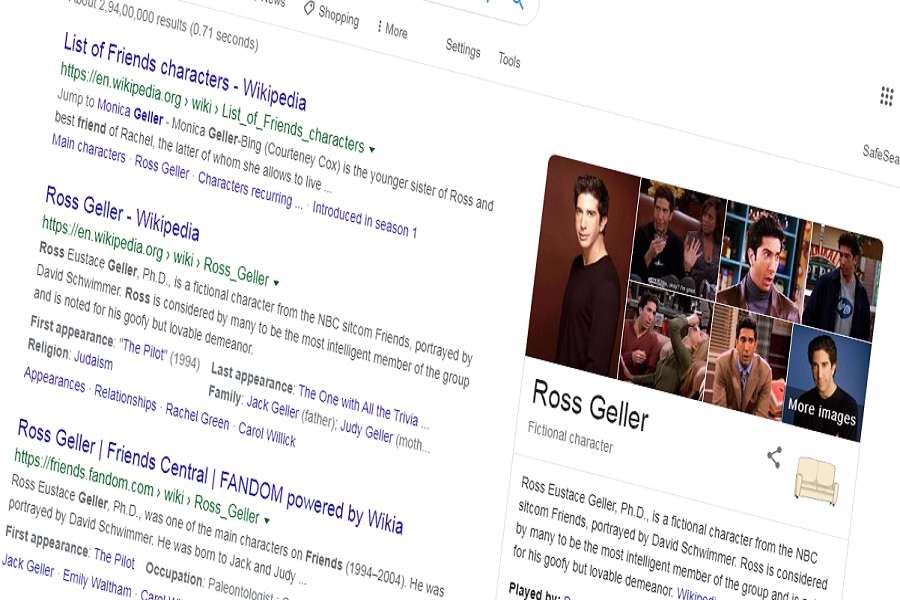This screenshot has width=900, height=600.
Task: Expand arrow after List_of_Friends_characters URL
Action: click(x=372, y=149)
